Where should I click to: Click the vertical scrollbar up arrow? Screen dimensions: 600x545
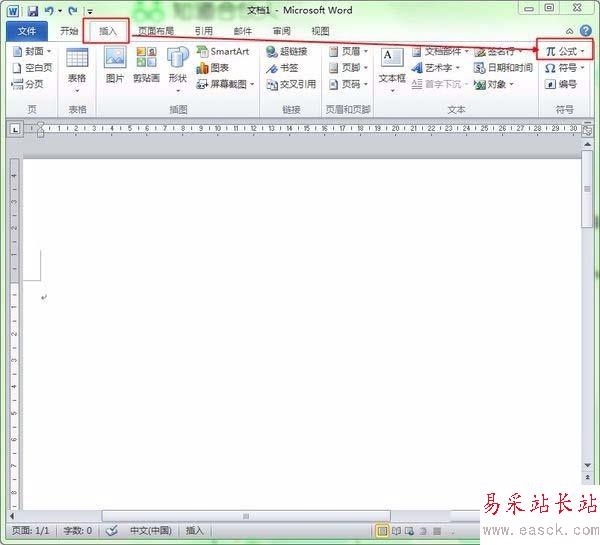tap(587, 144)
